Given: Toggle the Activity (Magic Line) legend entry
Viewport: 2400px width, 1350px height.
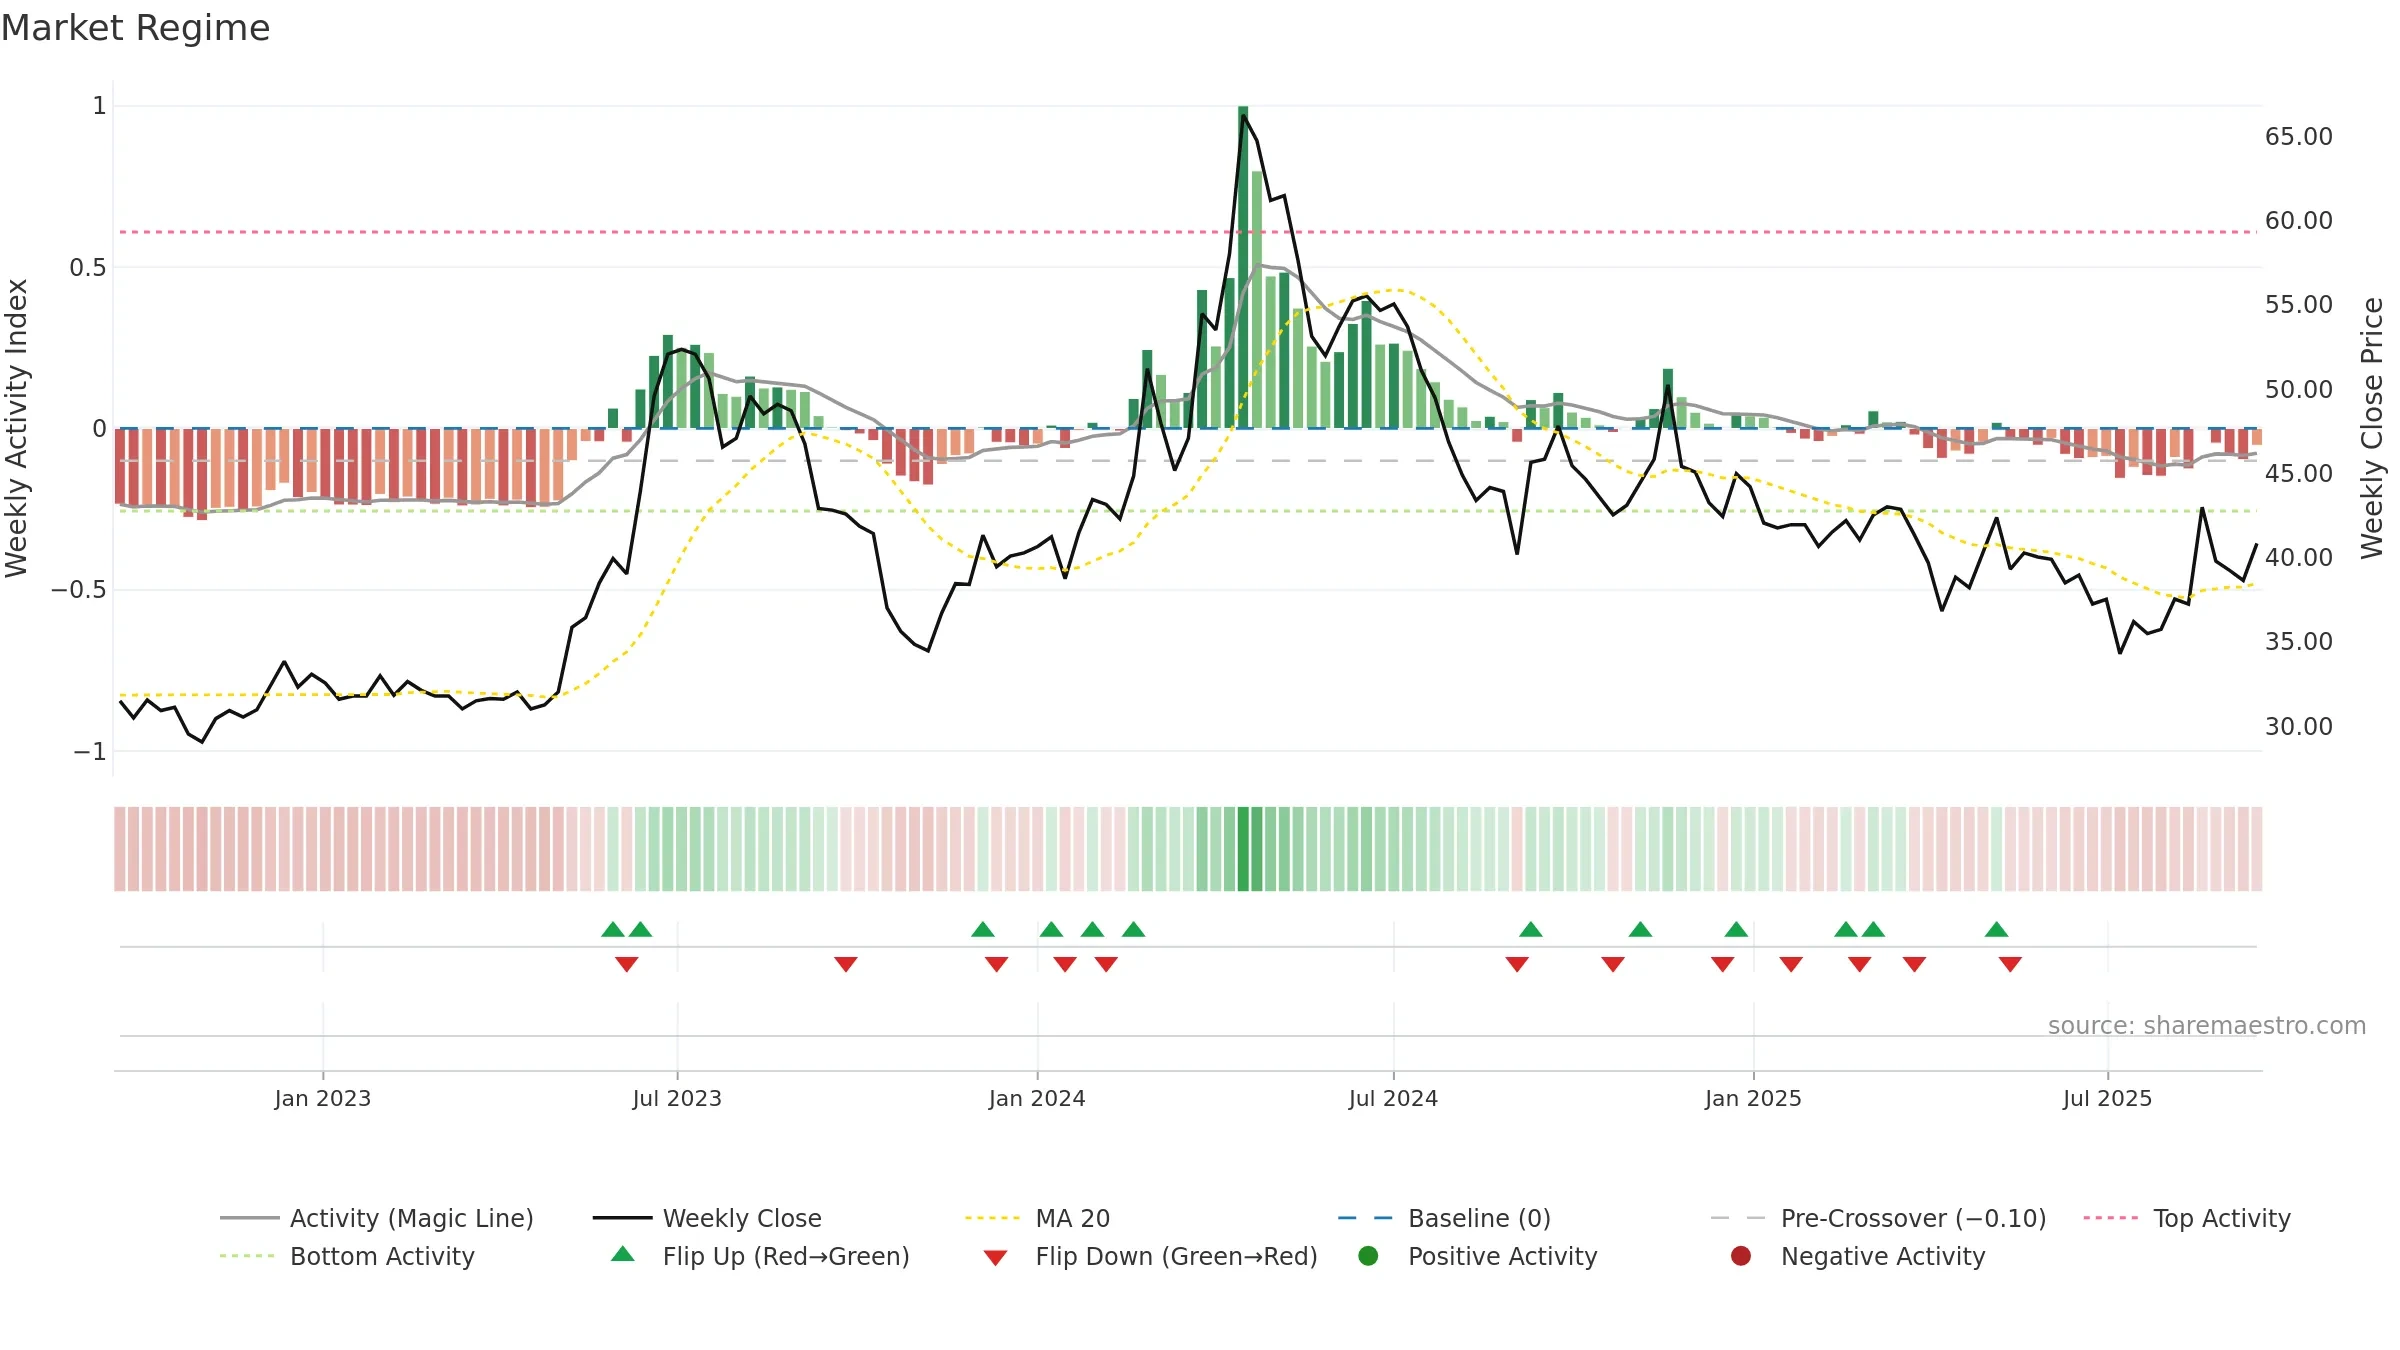Looking at the screenshot, I should (x=378, y=1218).
